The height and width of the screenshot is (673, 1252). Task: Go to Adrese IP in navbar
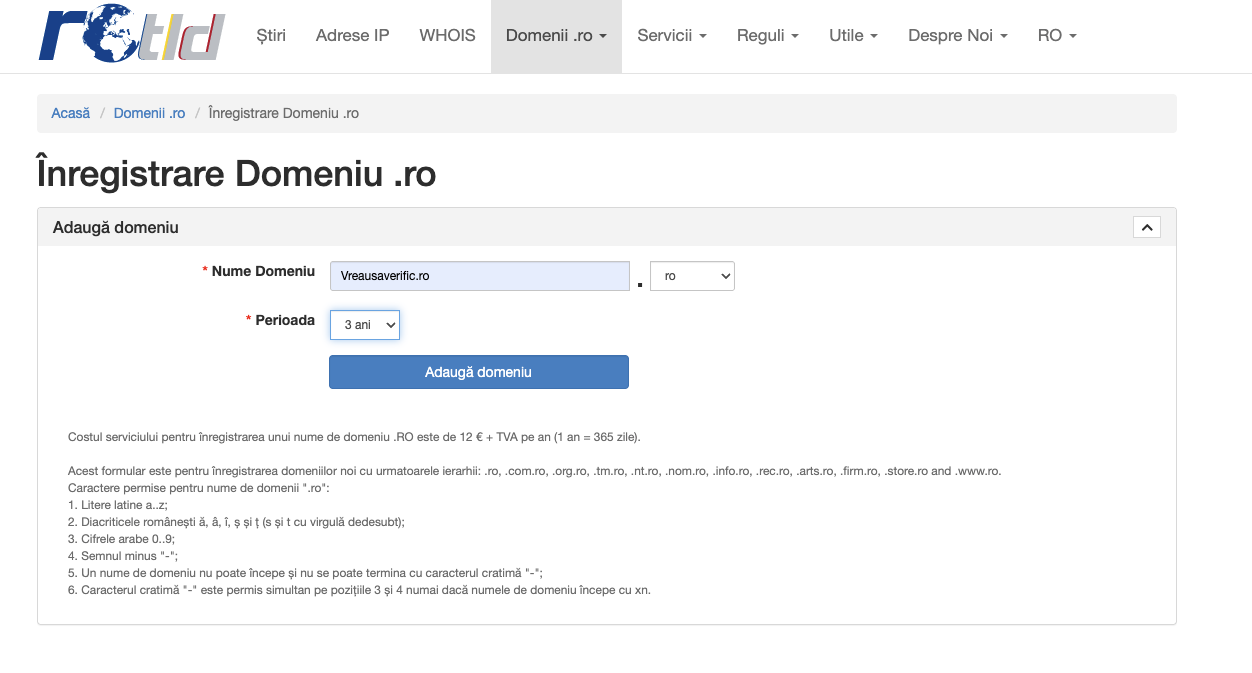click(x=352, y=35)
